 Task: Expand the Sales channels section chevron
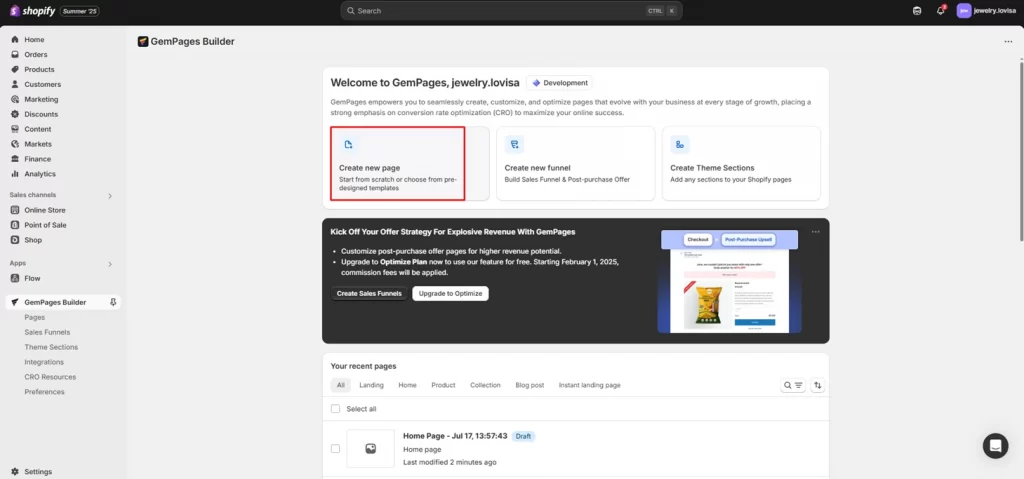110,195
